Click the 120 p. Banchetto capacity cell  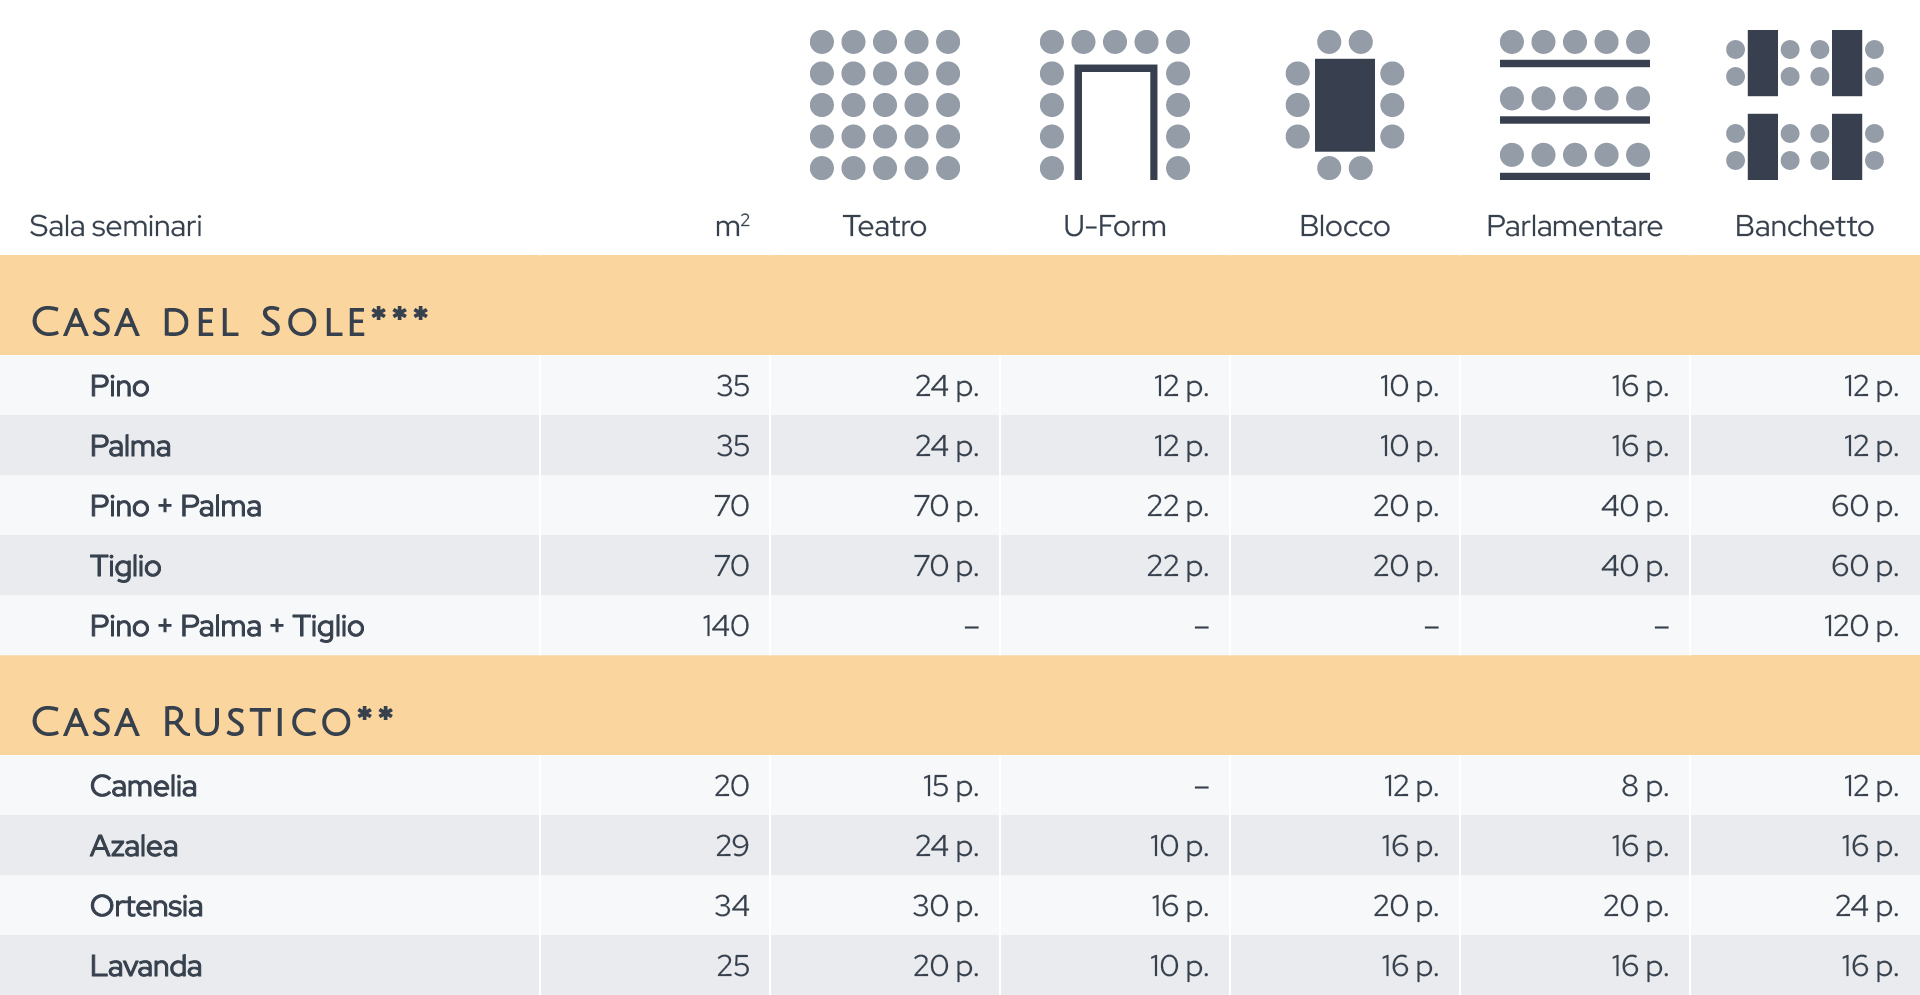1861,626
